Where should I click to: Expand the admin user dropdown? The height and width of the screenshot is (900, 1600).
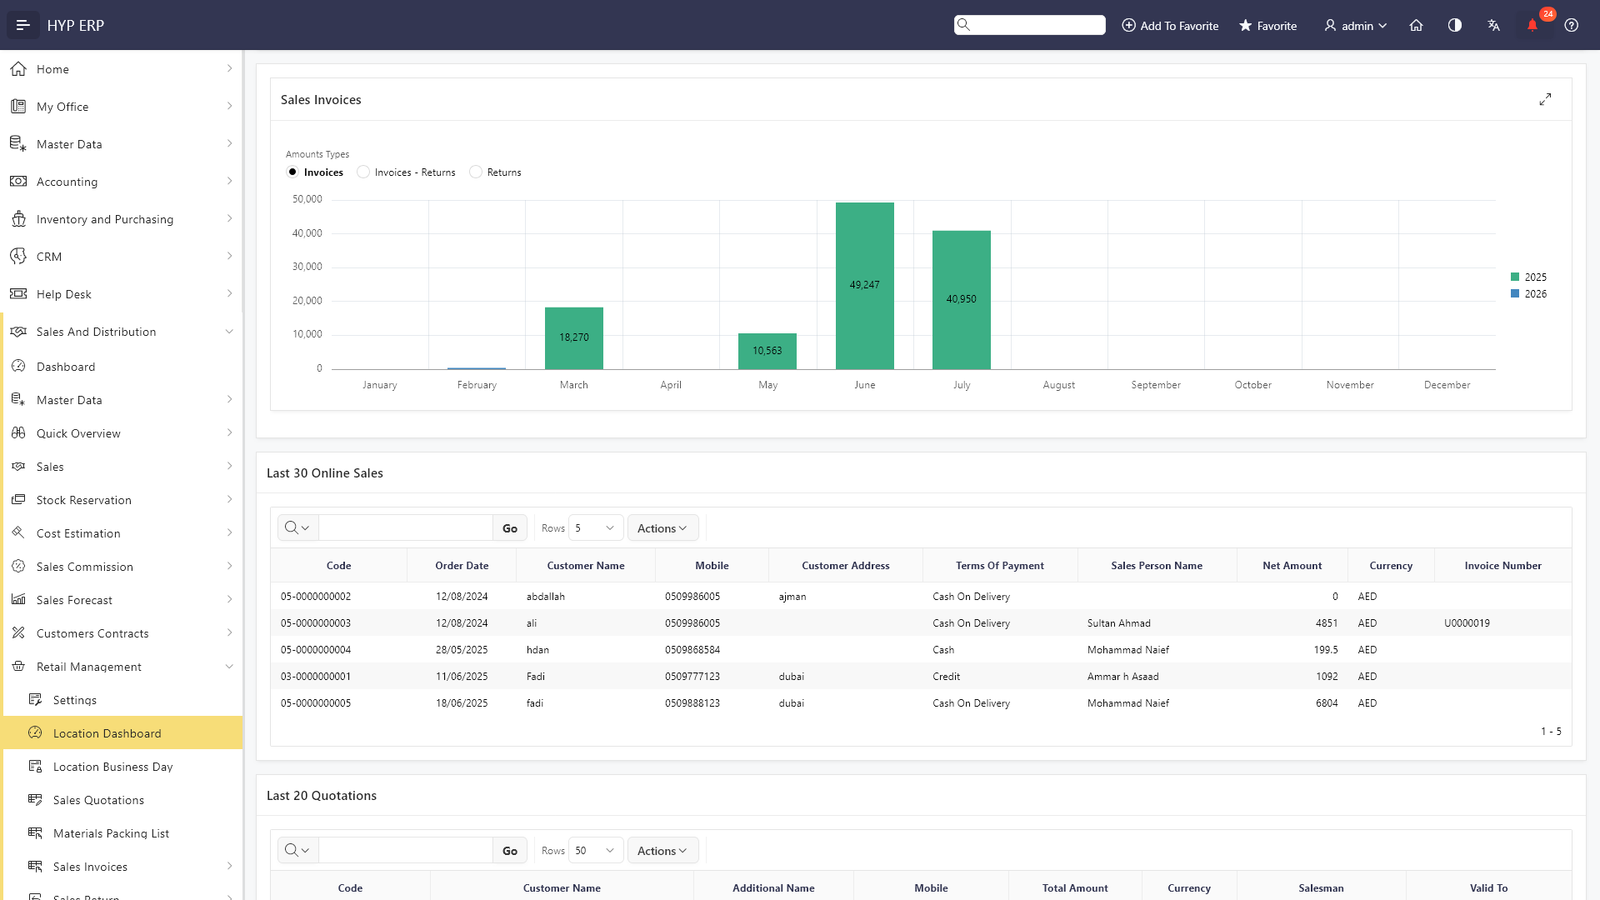tap(1355, 25)
